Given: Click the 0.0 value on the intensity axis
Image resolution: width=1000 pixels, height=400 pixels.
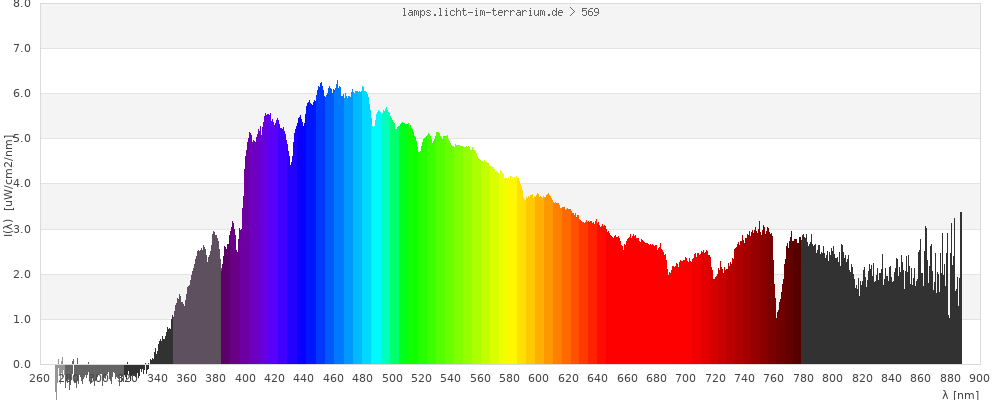Looking at the screenshot, I should [21, 365].
